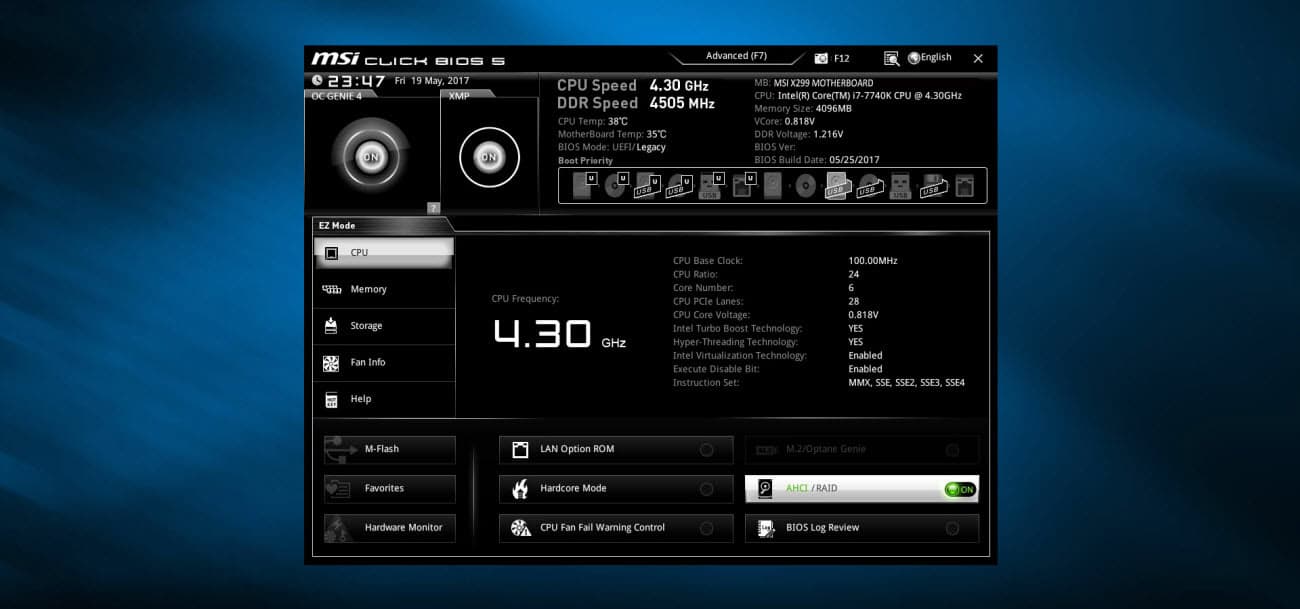The width and height of the screenshot is (1300, 609).
Task: Enable CPU Fan Fail Warning Control toggle
Action: coord(707,528)
